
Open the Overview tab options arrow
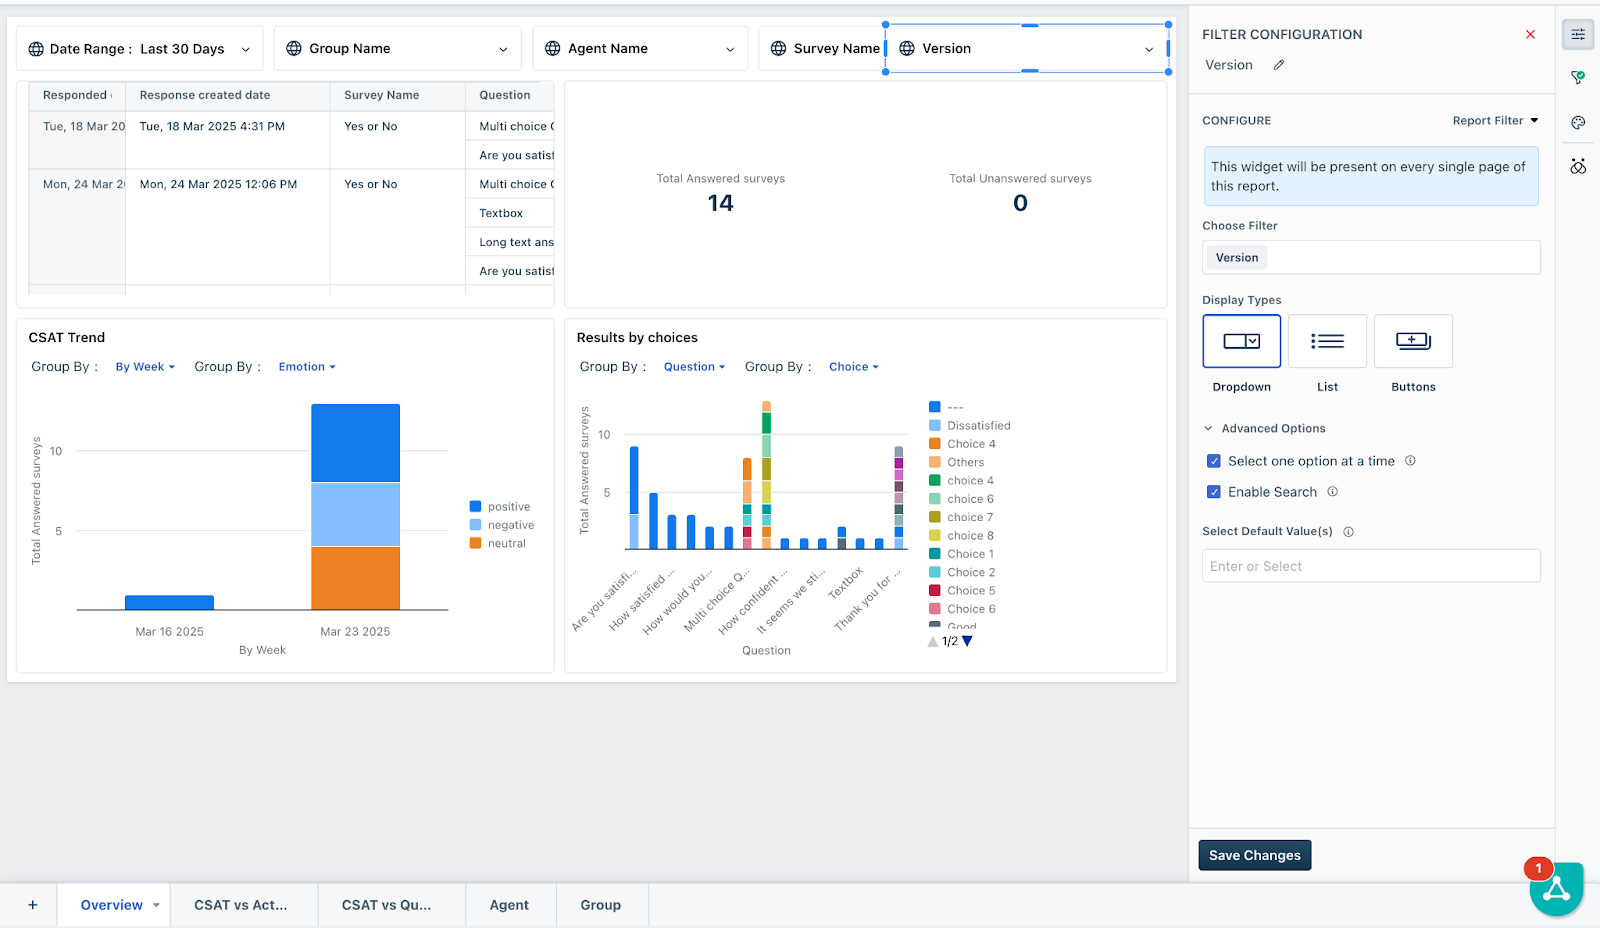pyautogui.click(x=156, y=905)
